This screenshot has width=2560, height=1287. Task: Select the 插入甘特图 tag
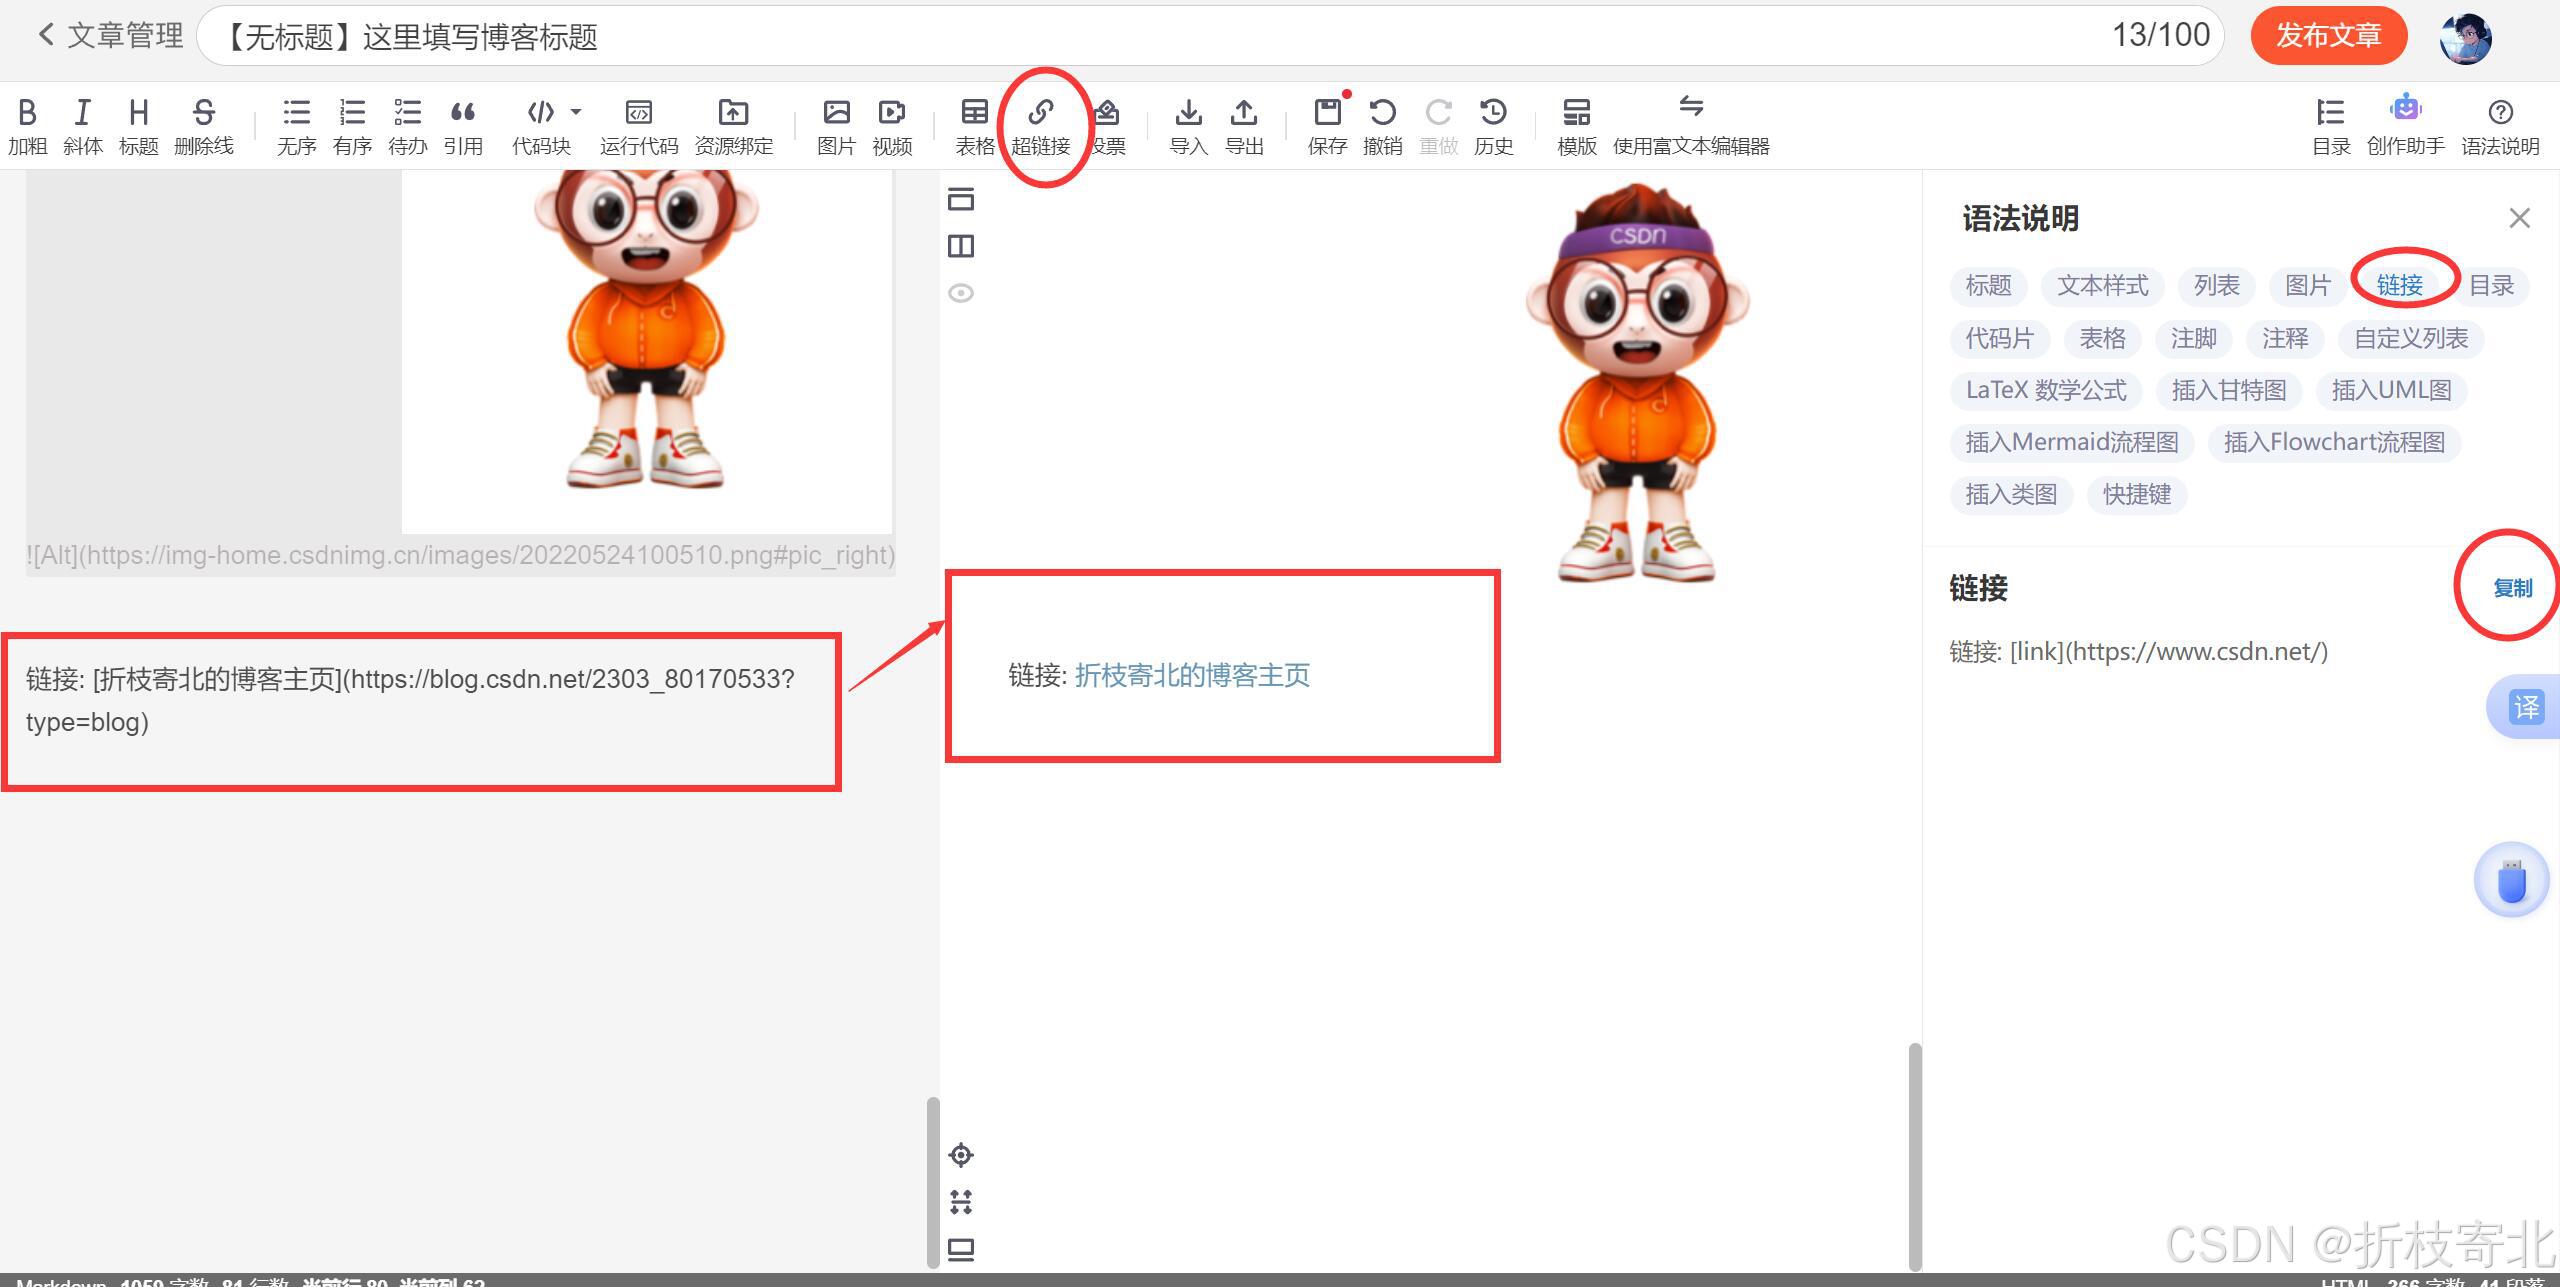(2229, 390)
